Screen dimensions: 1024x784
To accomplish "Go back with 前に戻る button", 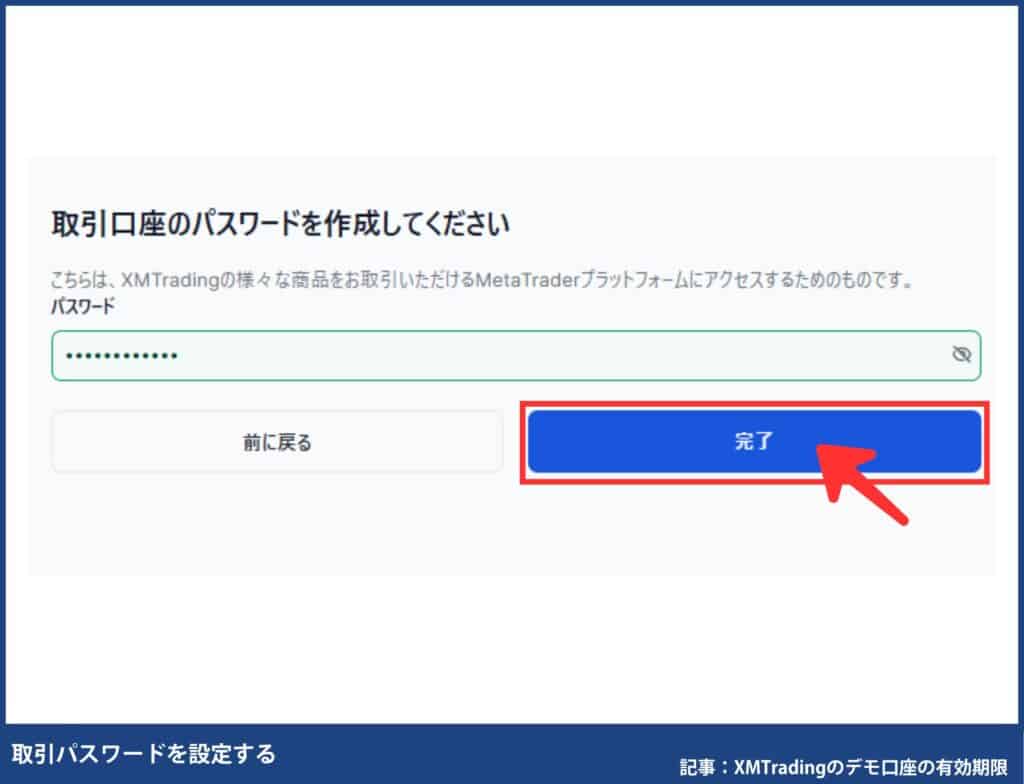I will 277,442.
